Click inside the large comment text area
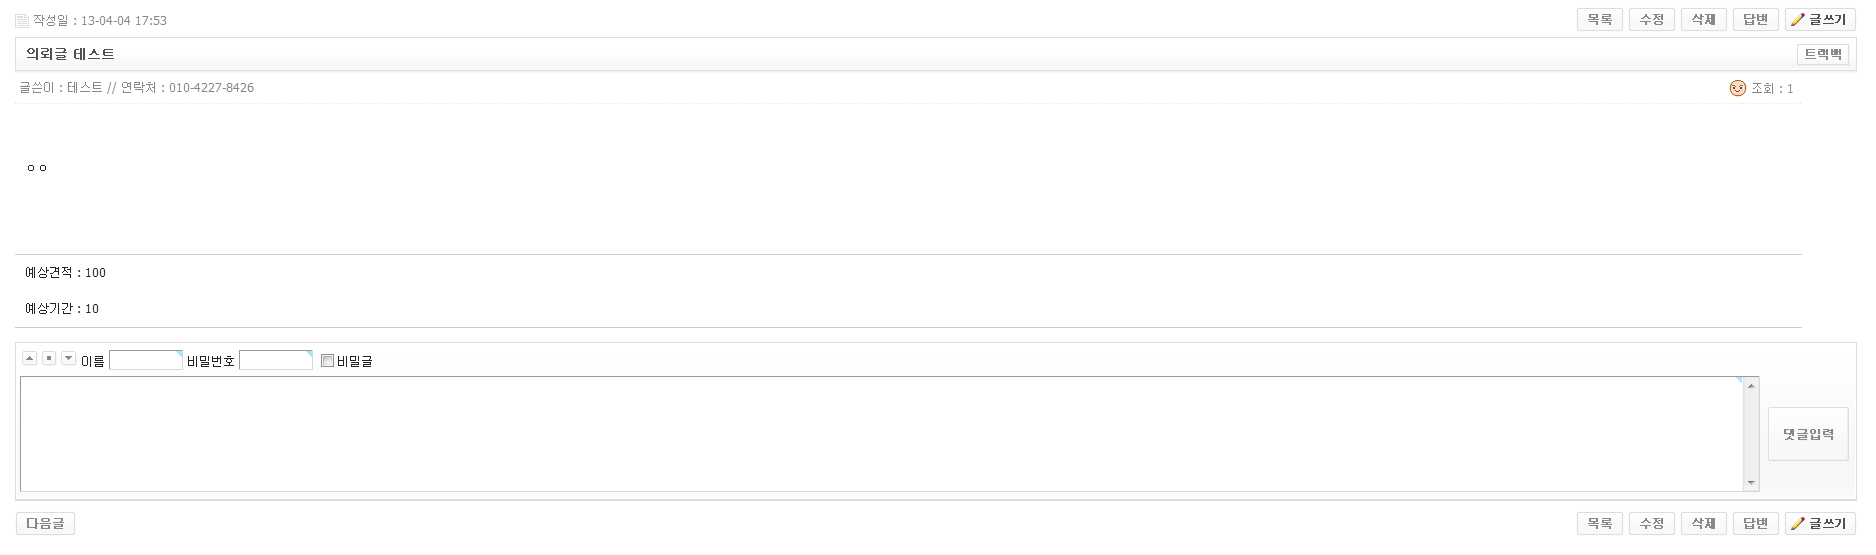 pyautogui.click(x=880, y=434)
